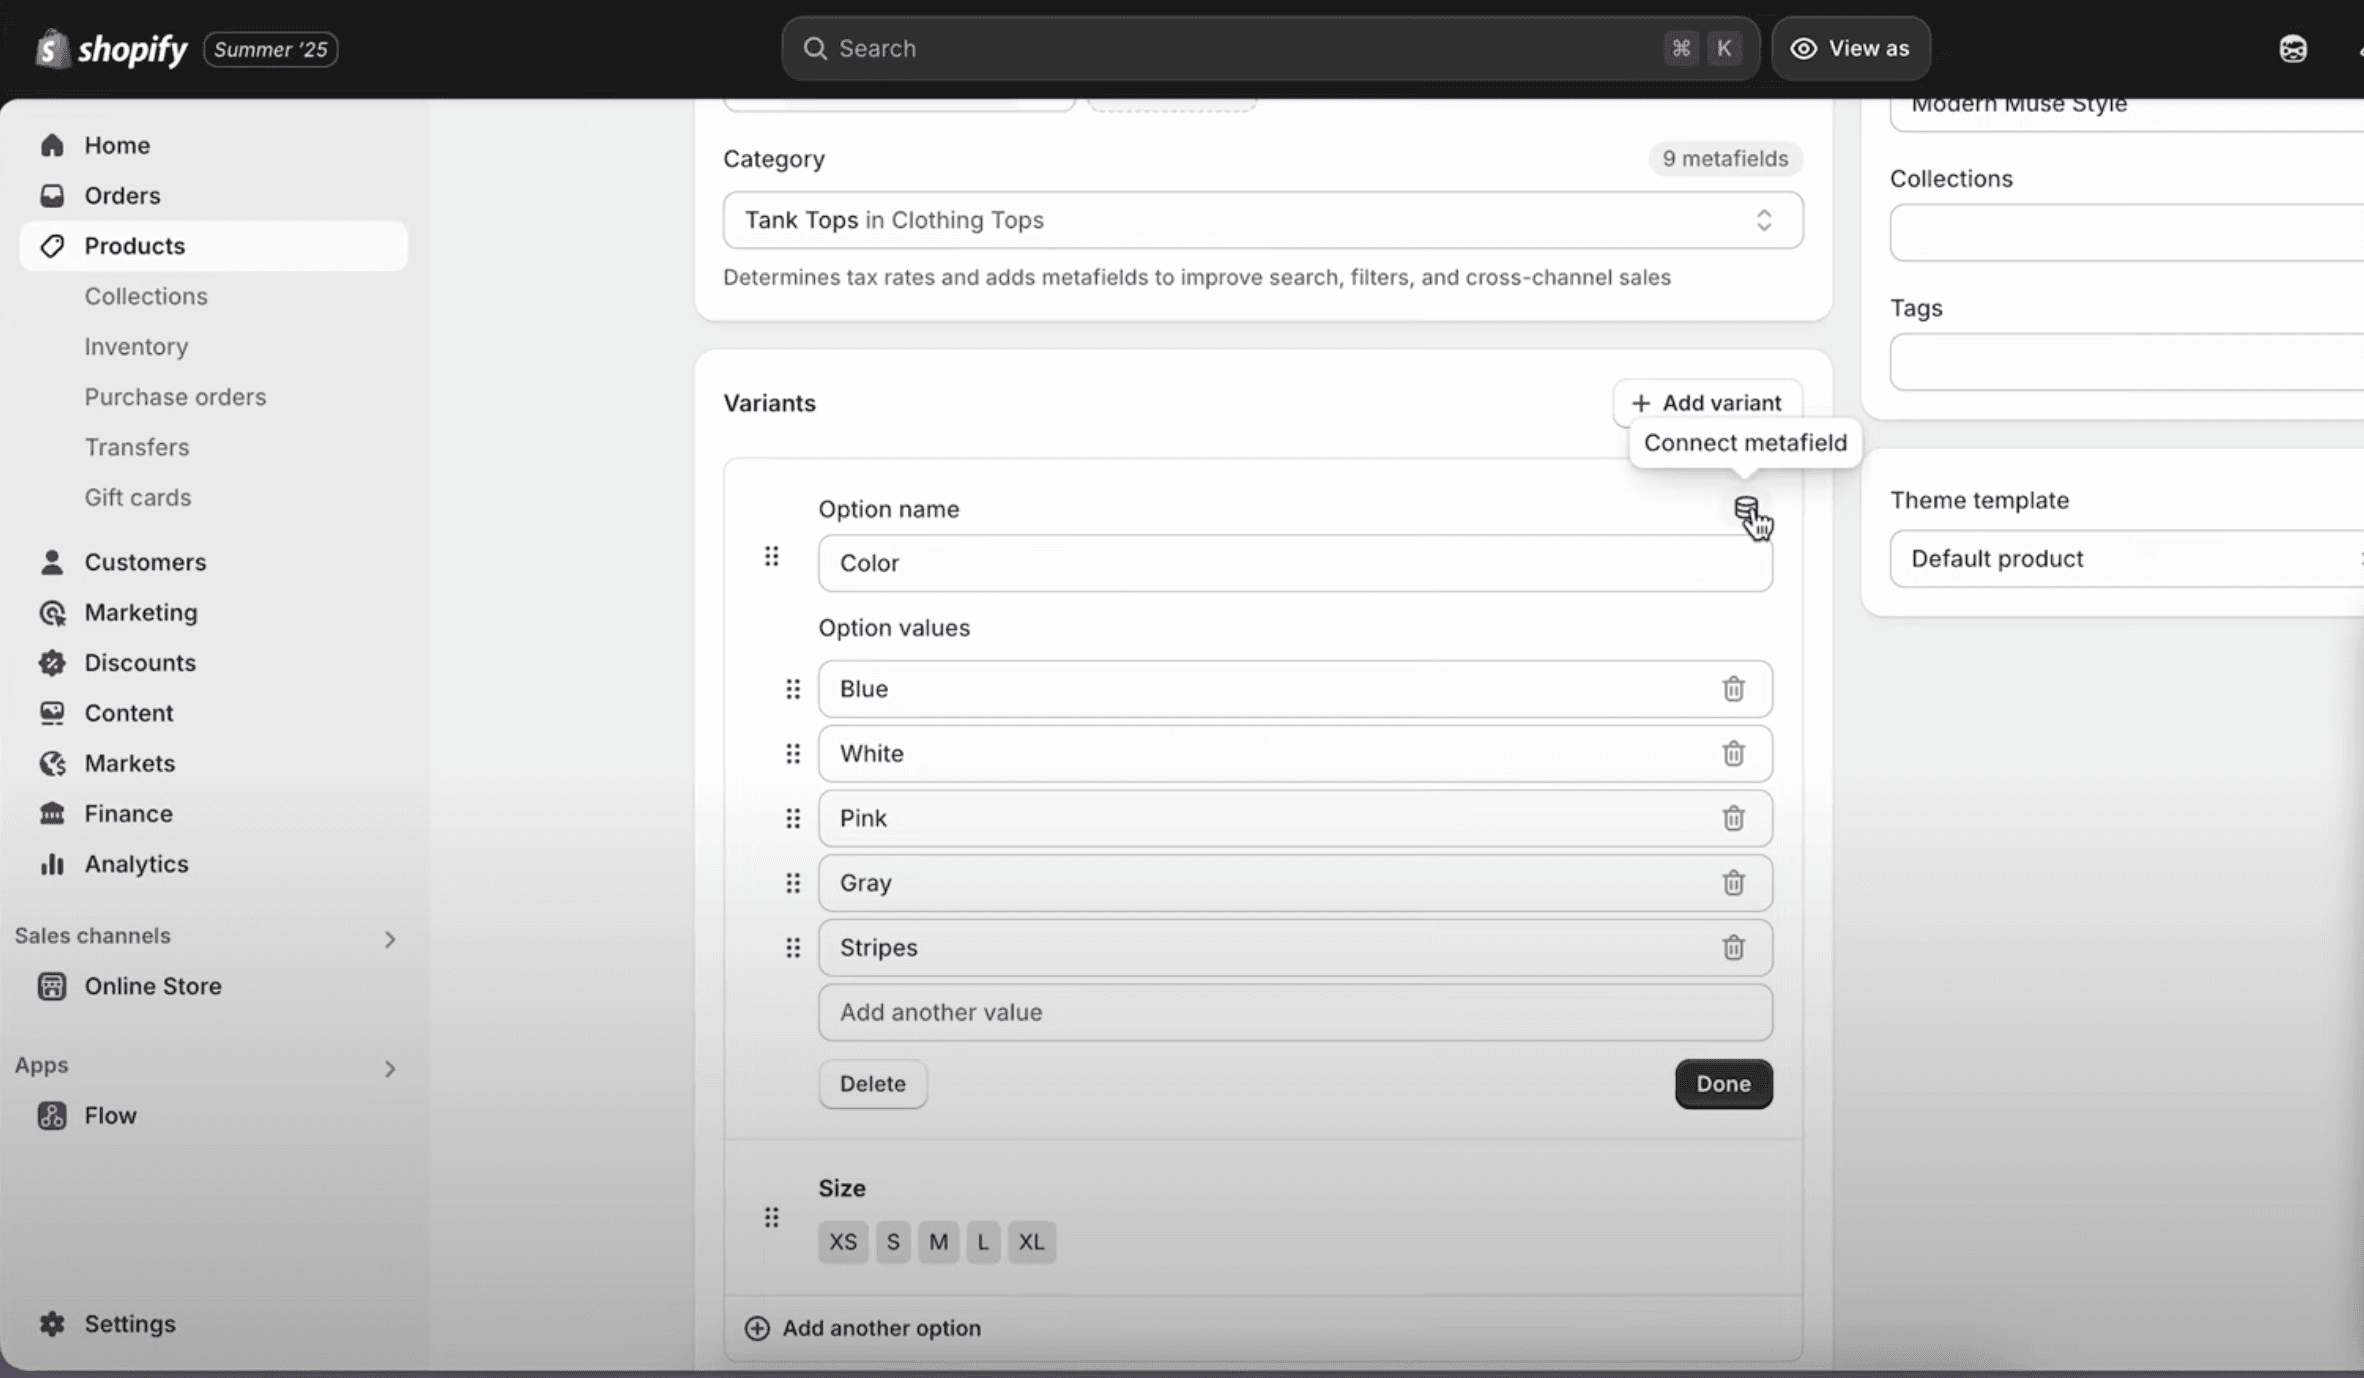Click the Summer '25 badge
The height and width of the screenshot is (1378, 2364).
[270, 49]
